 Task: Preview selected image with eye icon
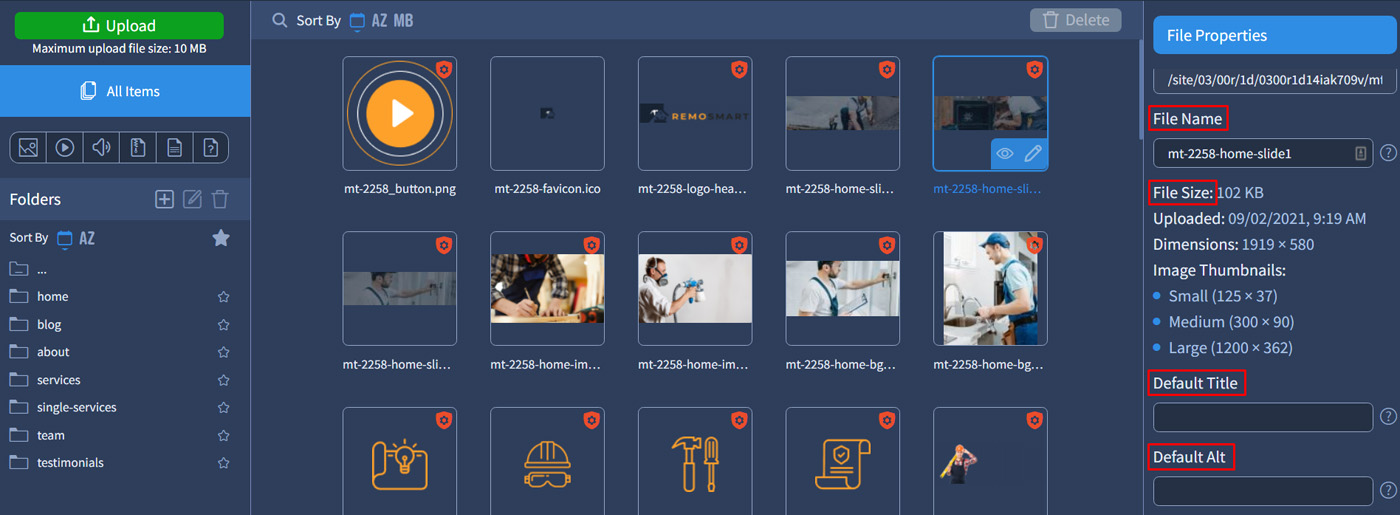coord(1005,154)
